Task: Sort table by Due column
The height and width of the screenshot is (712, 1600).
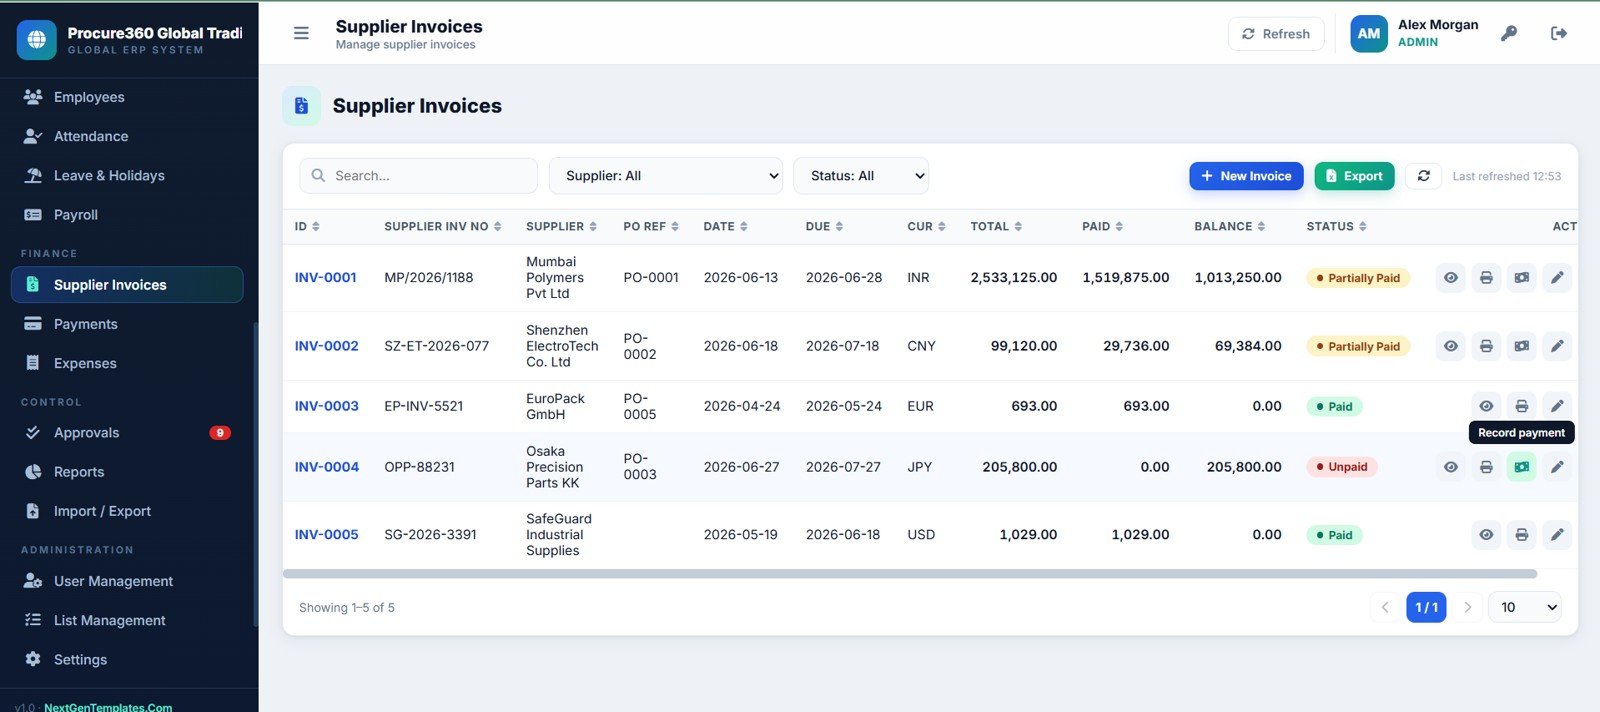Action: click(x=825, y=227)
